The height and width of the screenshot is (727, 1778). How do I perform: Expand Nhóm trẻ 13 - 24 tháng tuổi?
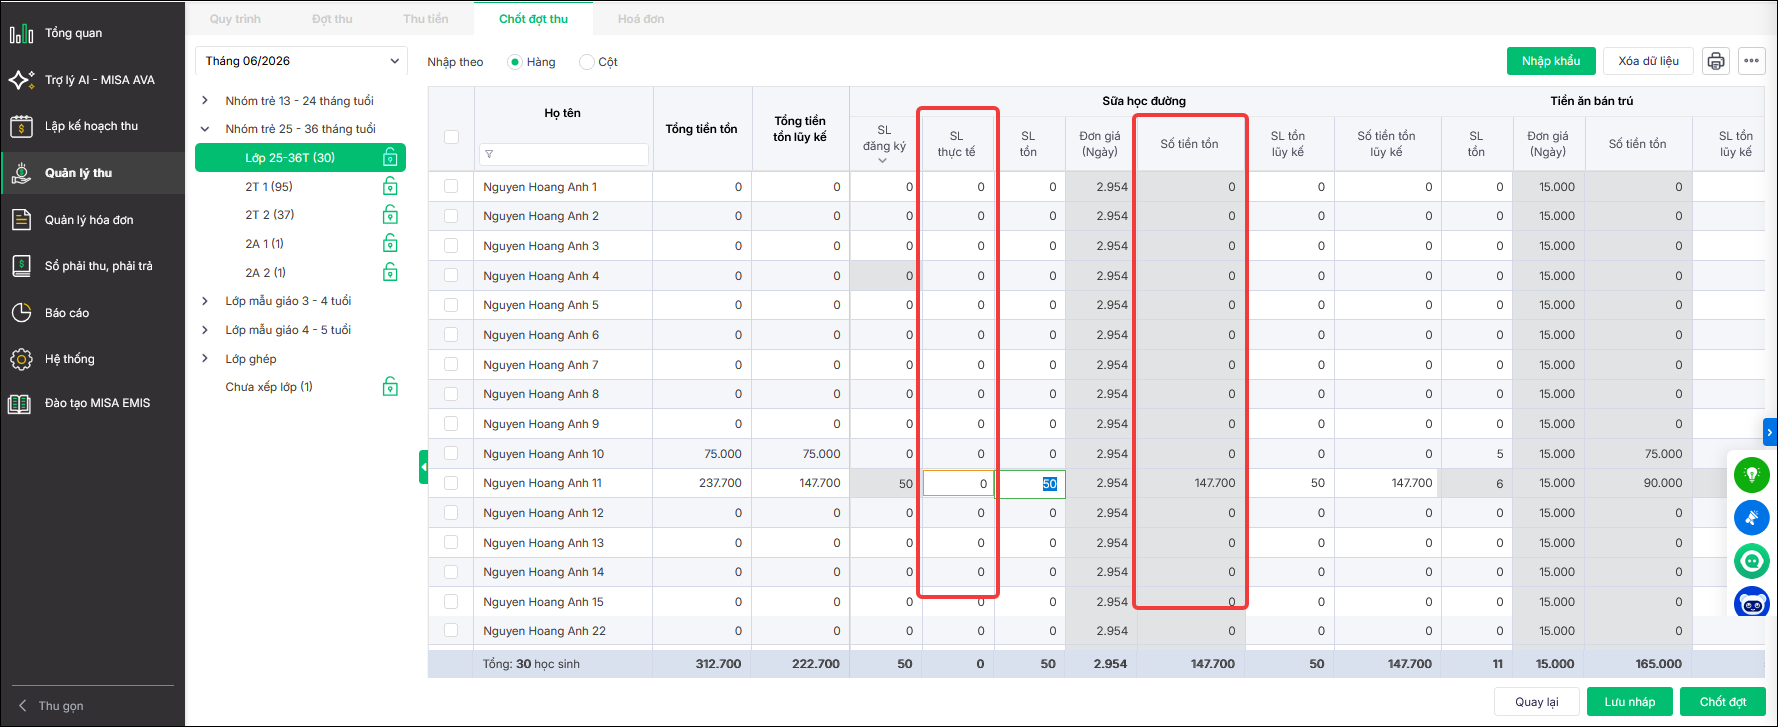(205, 100)
